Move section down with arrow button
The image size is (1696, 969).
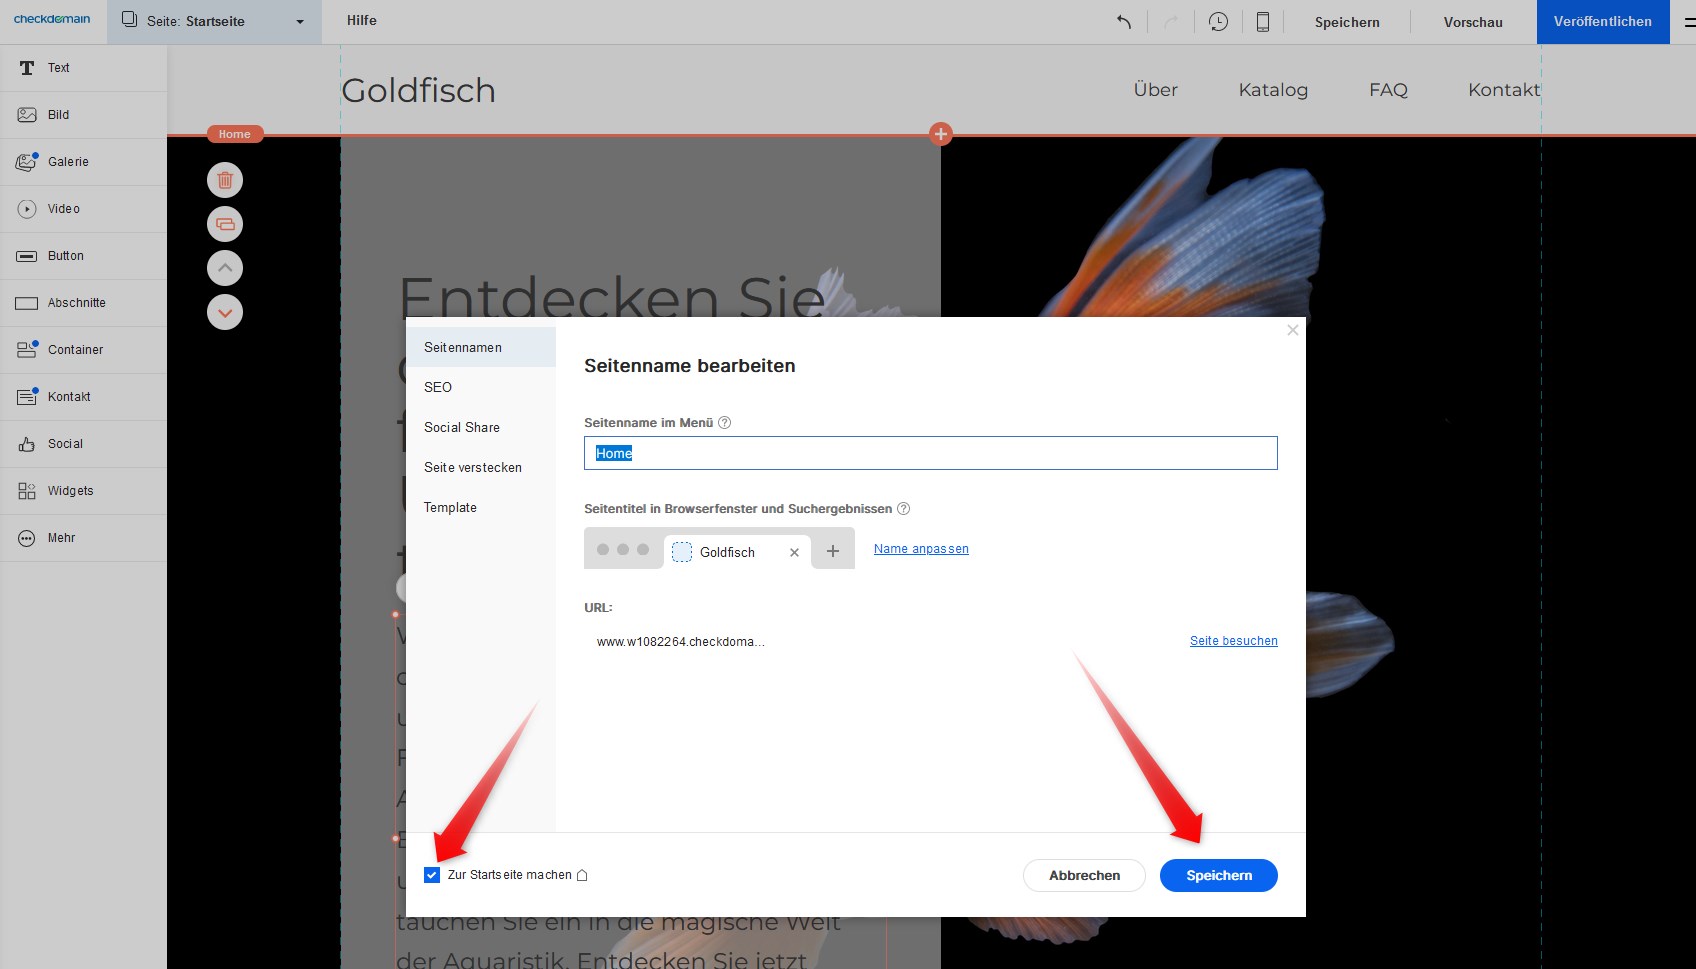225,312
